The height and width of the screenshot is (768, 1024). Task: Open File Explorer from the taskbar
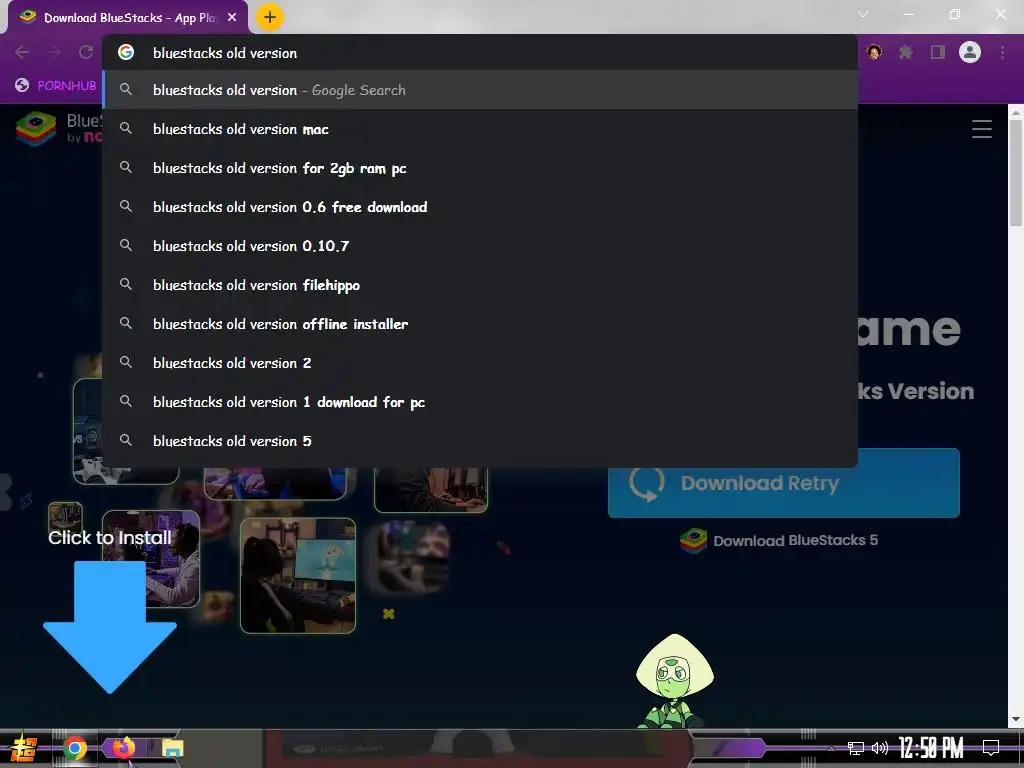(x=172, y=748)
